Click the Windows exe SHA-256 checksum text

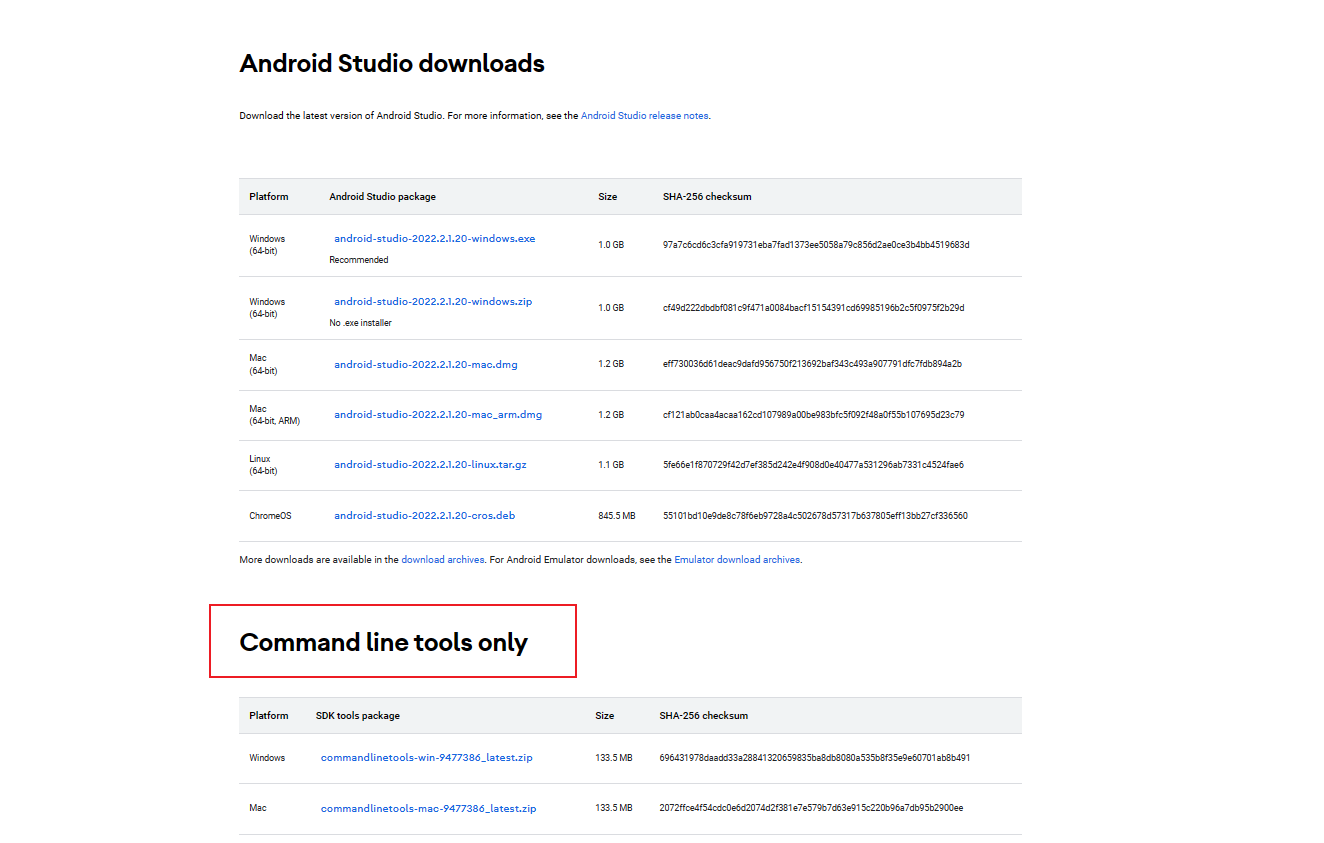(x=815, y=245)
